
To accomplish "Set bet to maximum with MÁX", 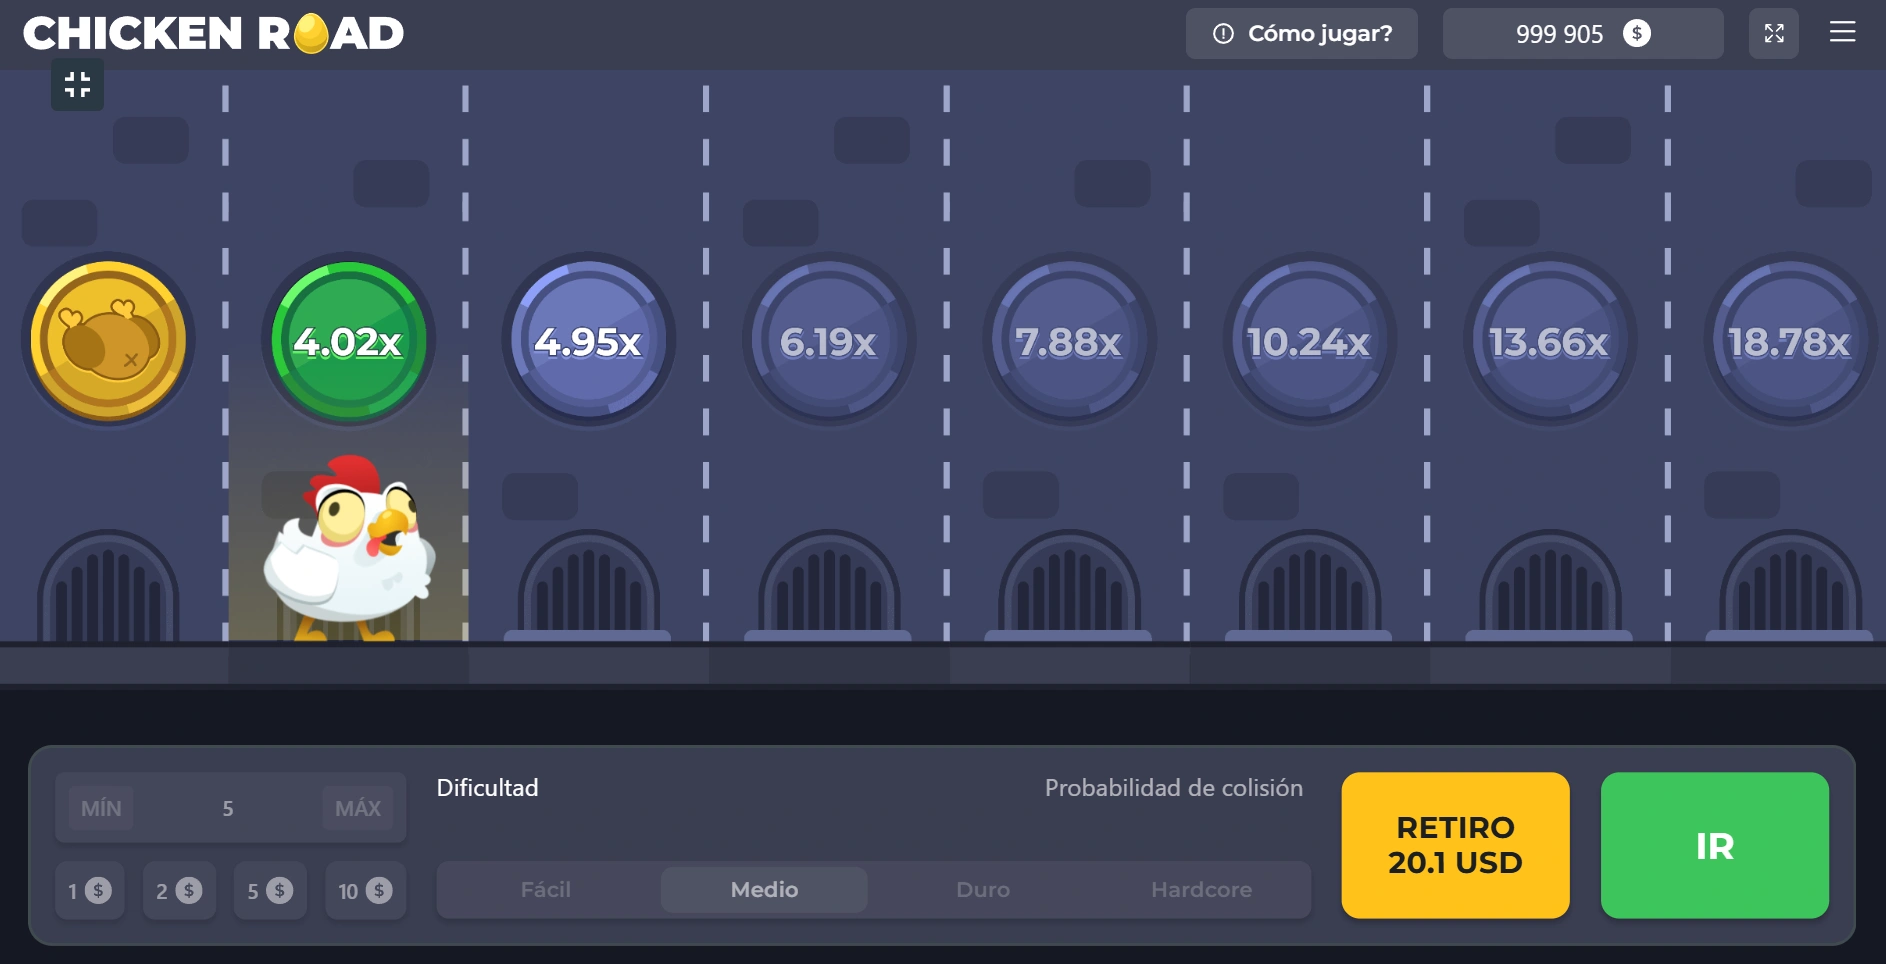I will tap(358, 808).
